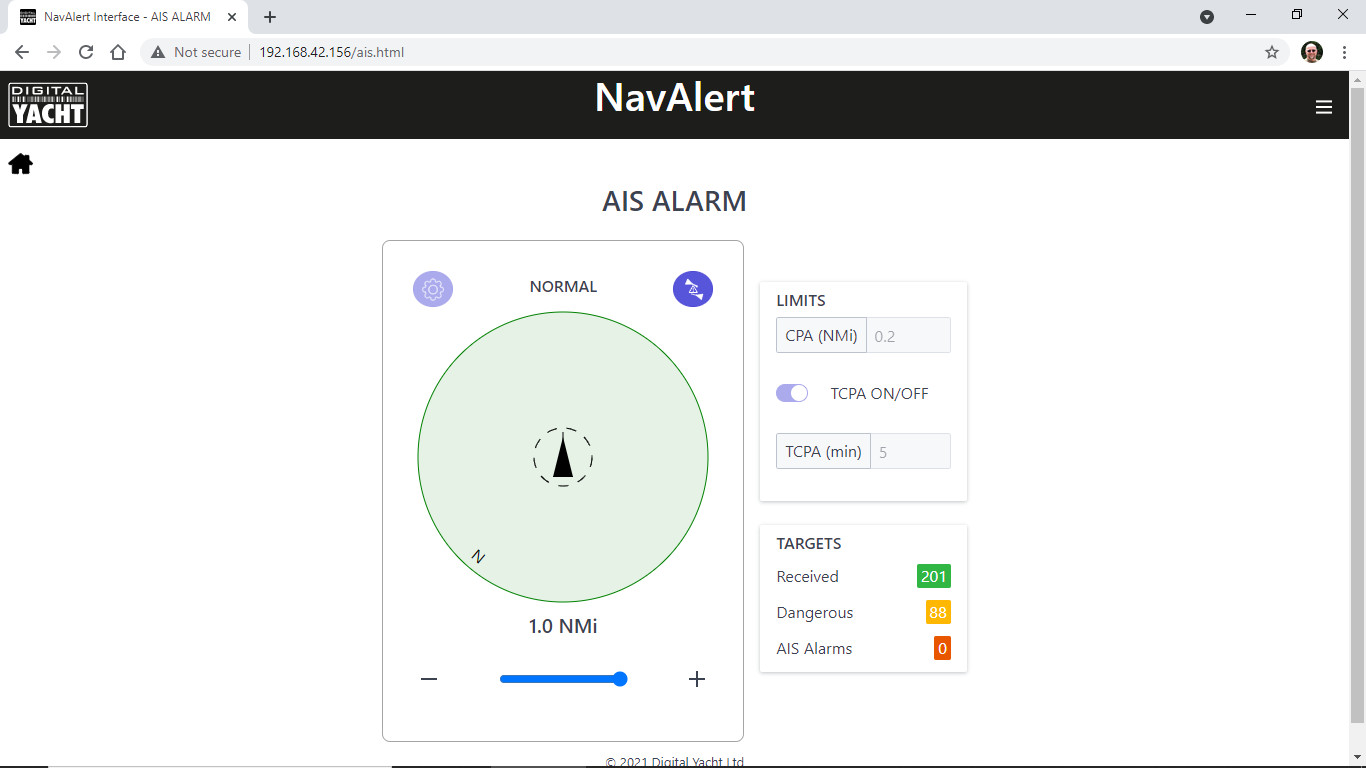This screenshot has height=768, width=1366.
Task: Click the Digital Yacht logo
Action: (x=48, y=105)
